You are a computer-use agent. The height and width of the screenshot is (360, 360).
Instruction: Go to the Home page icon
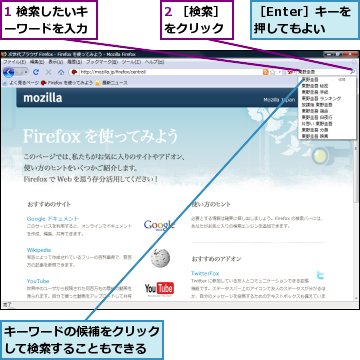pos(61,72)
